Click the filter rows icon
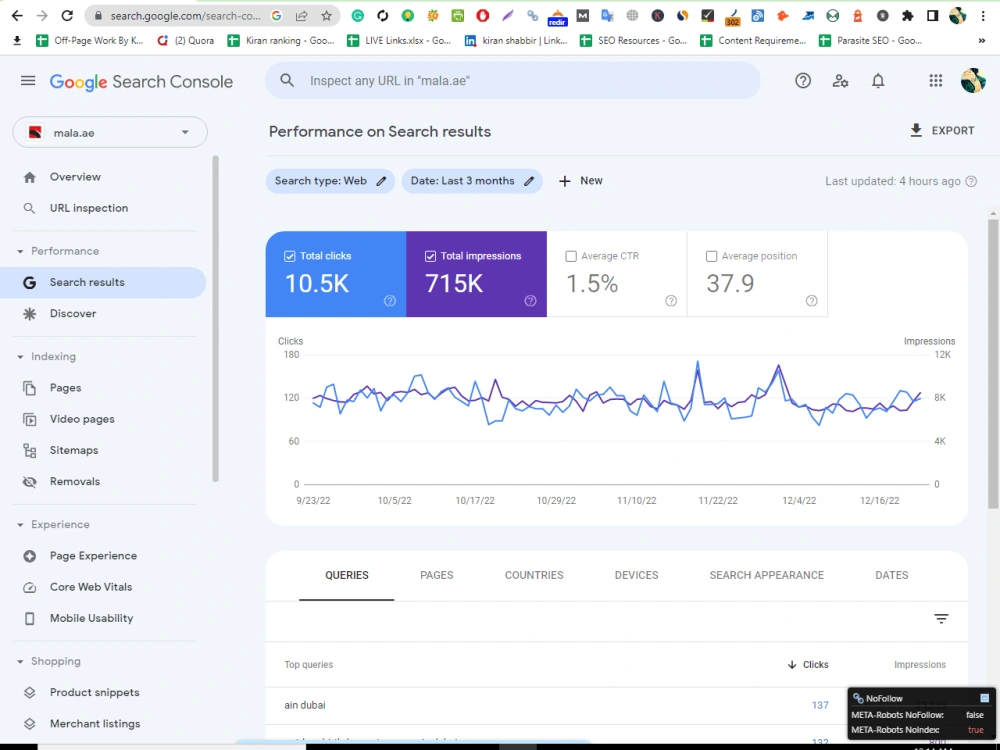Viewport: 1000px width, 750px height. 941,619
